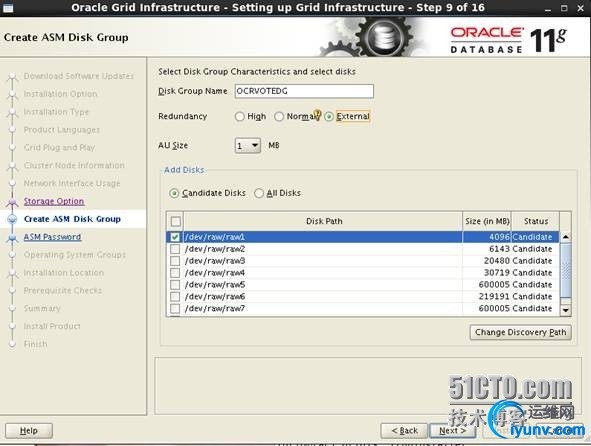Viewport: 591px width, 446px height.
Task: Click the Help button
Action: click(x=29, y=431)
